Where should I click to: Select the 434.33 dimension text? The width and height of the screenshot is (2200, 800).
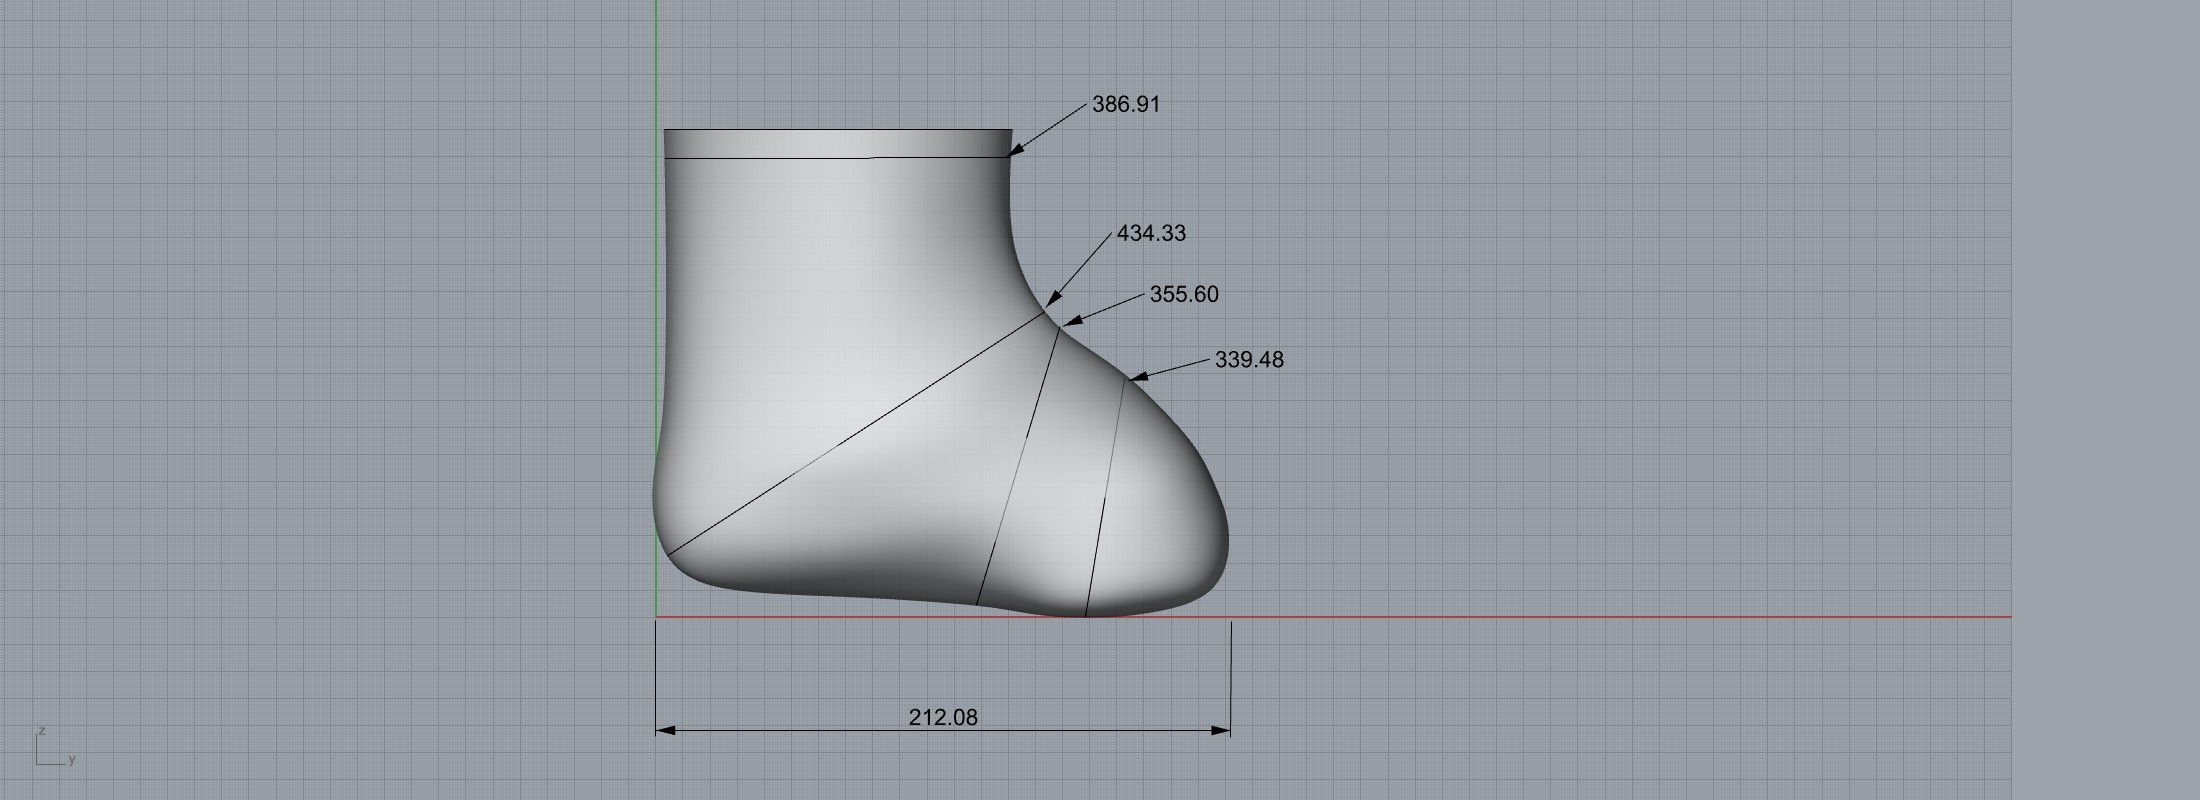point(1151,233)
